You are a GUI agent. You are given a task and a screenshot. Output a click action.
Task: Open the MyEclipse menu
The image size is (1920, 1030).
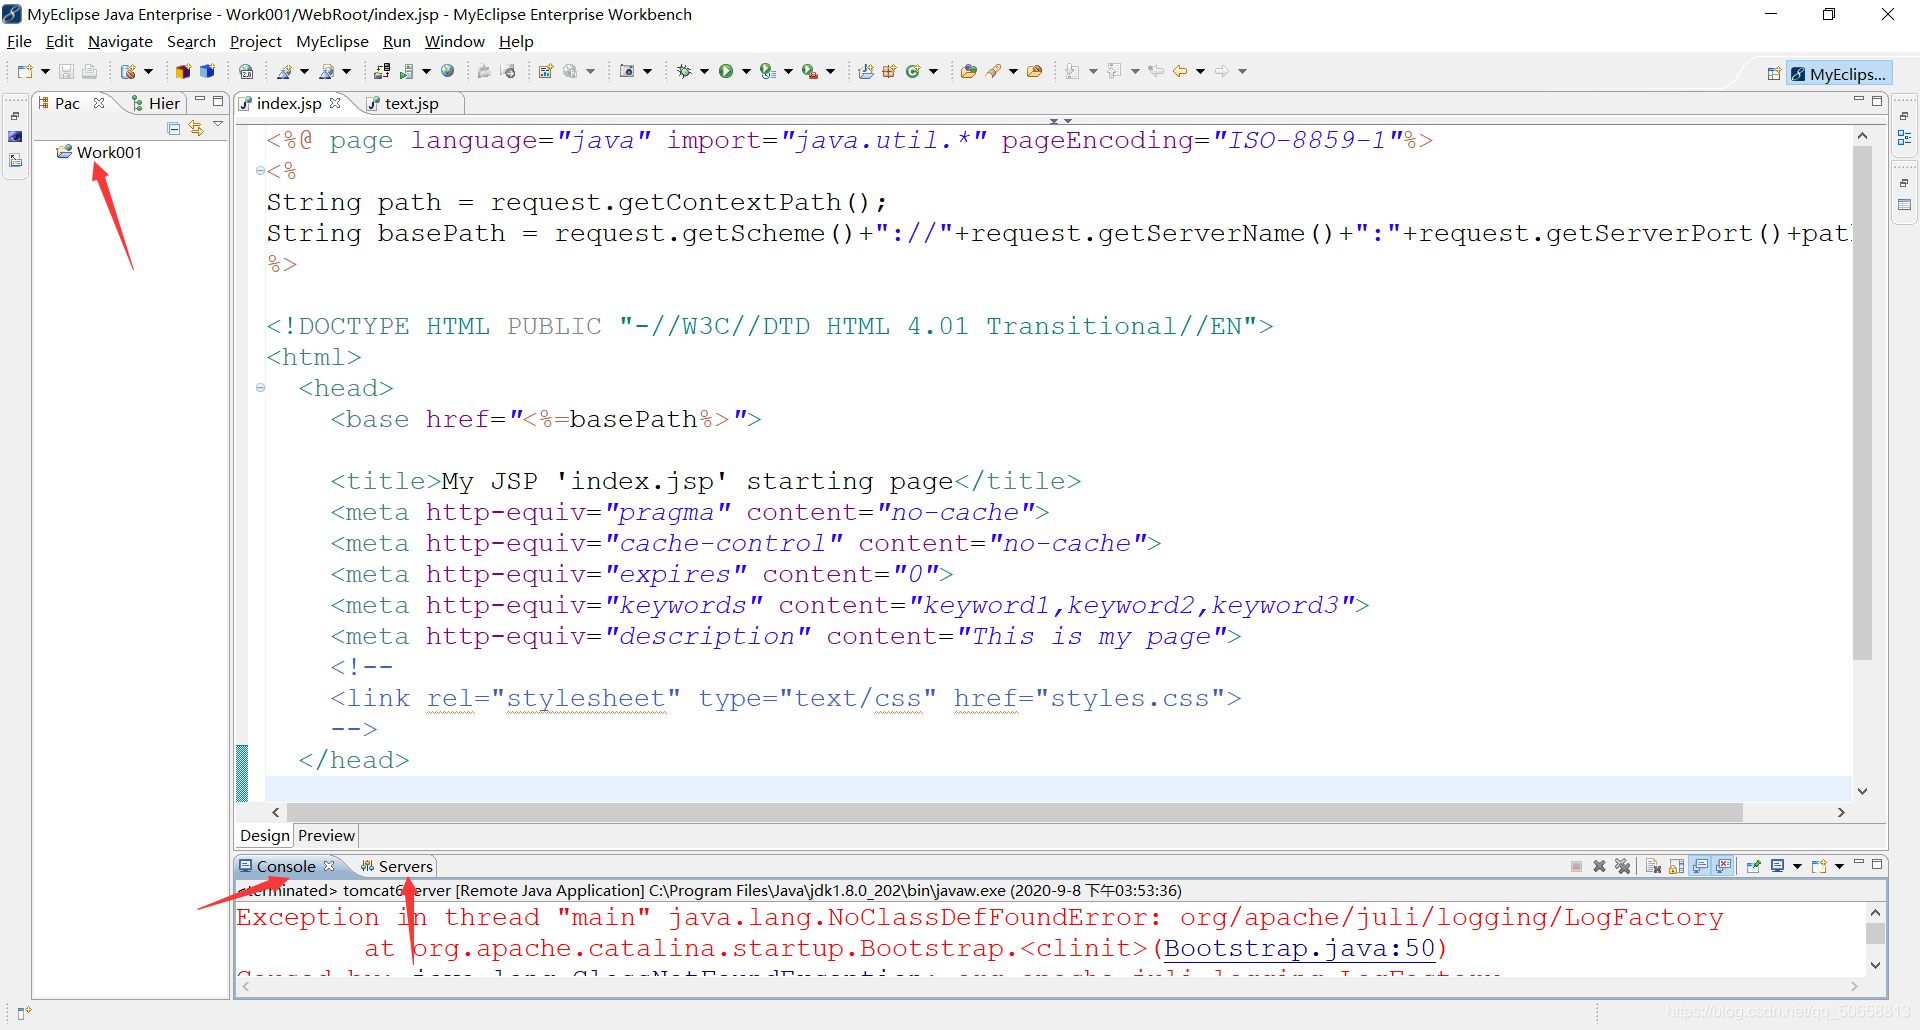tap(332, 41)
